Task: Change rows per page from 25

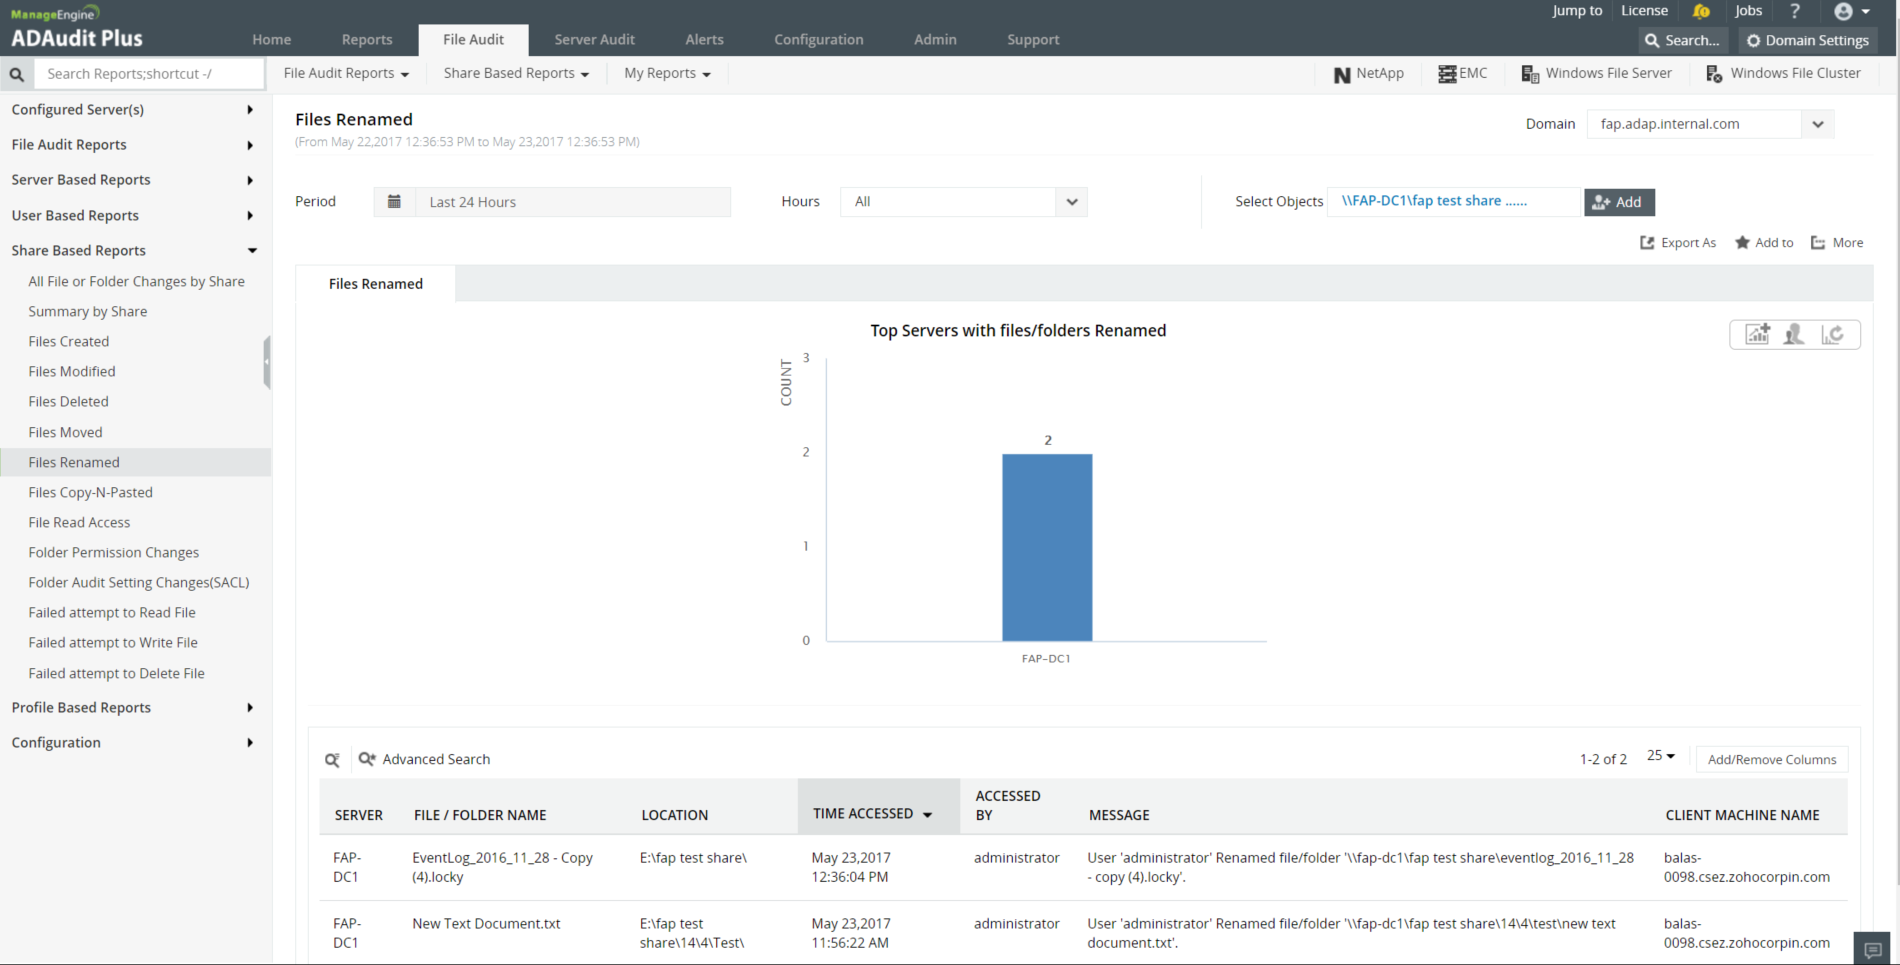Action: (x=1660, y=756)
